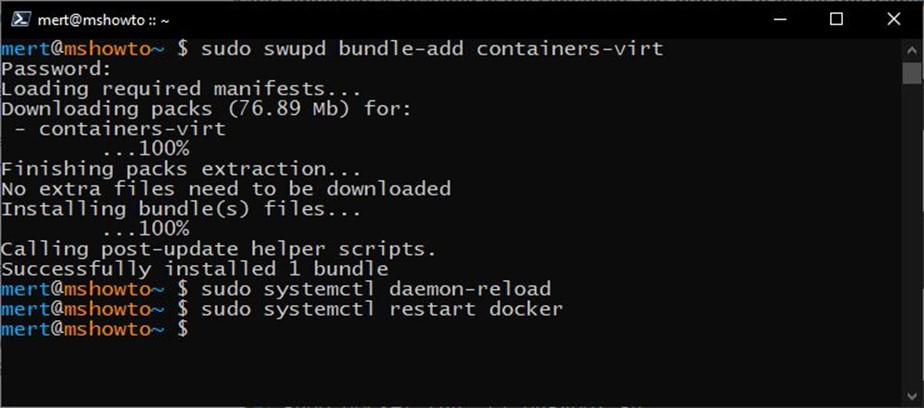Click the vertical scrollbar thumb

pos(911,73)
